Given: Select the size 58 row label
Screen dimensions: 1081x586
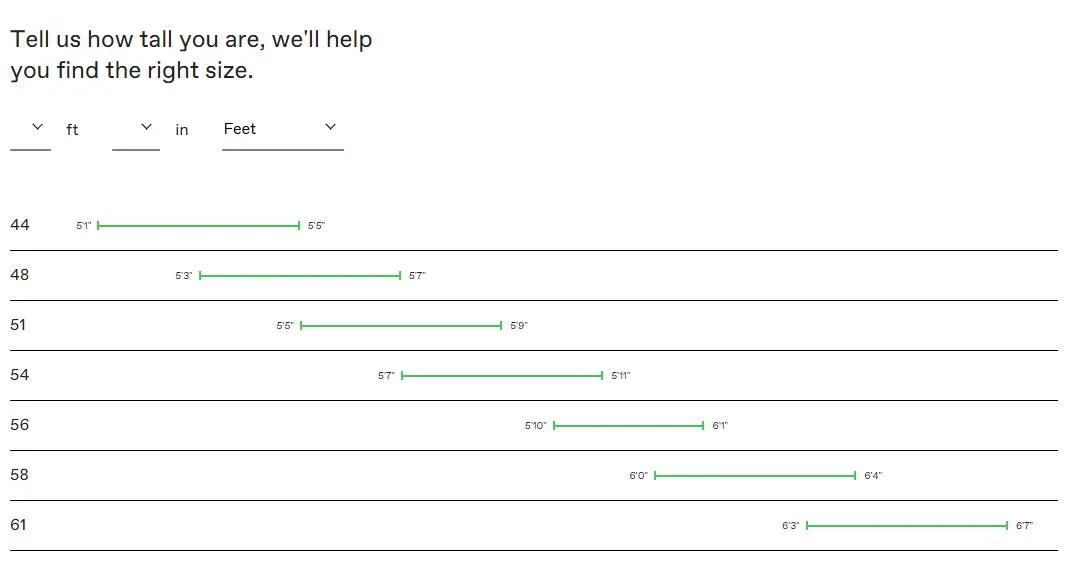Looking at the screenshot, I should (20, 475).
